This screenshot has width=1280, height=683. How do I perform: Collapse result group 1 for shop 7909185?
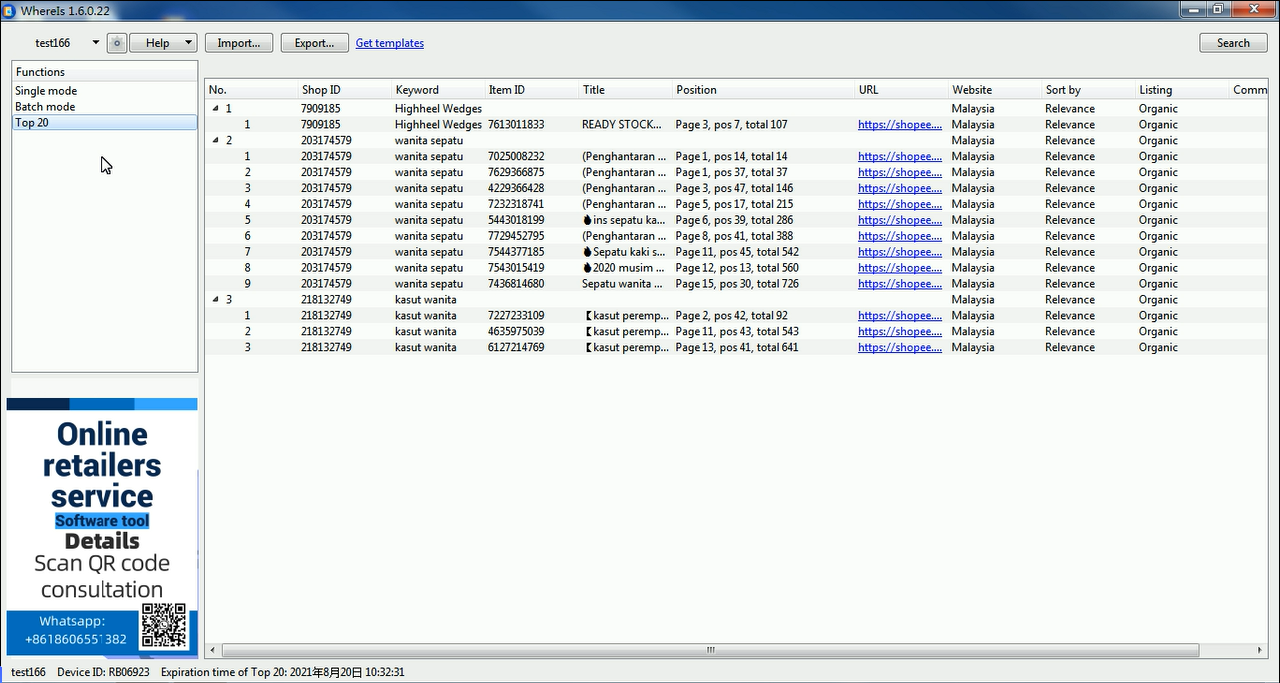coord(216,109)
